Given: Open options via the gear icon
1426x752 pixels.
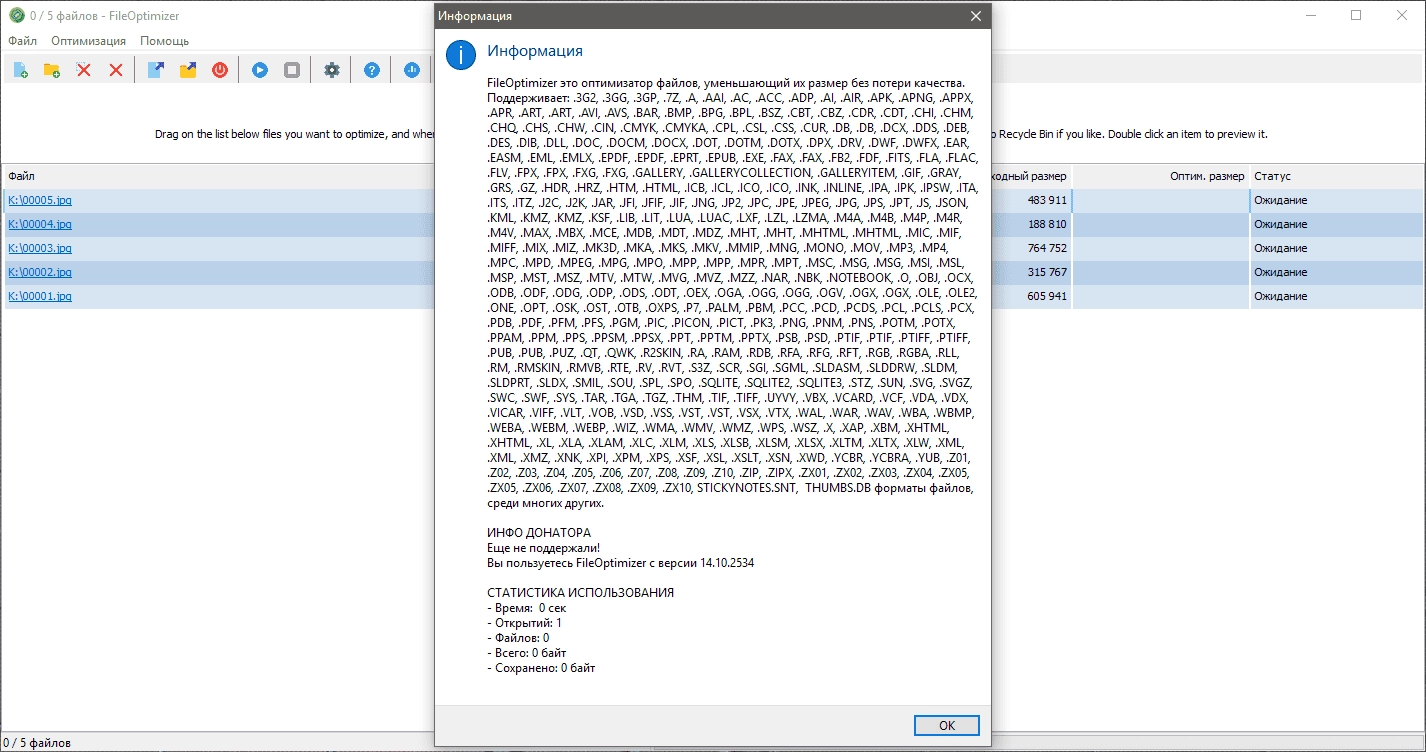Looking at the screenshot, I should pyautogui.click(x=332, y=70).
